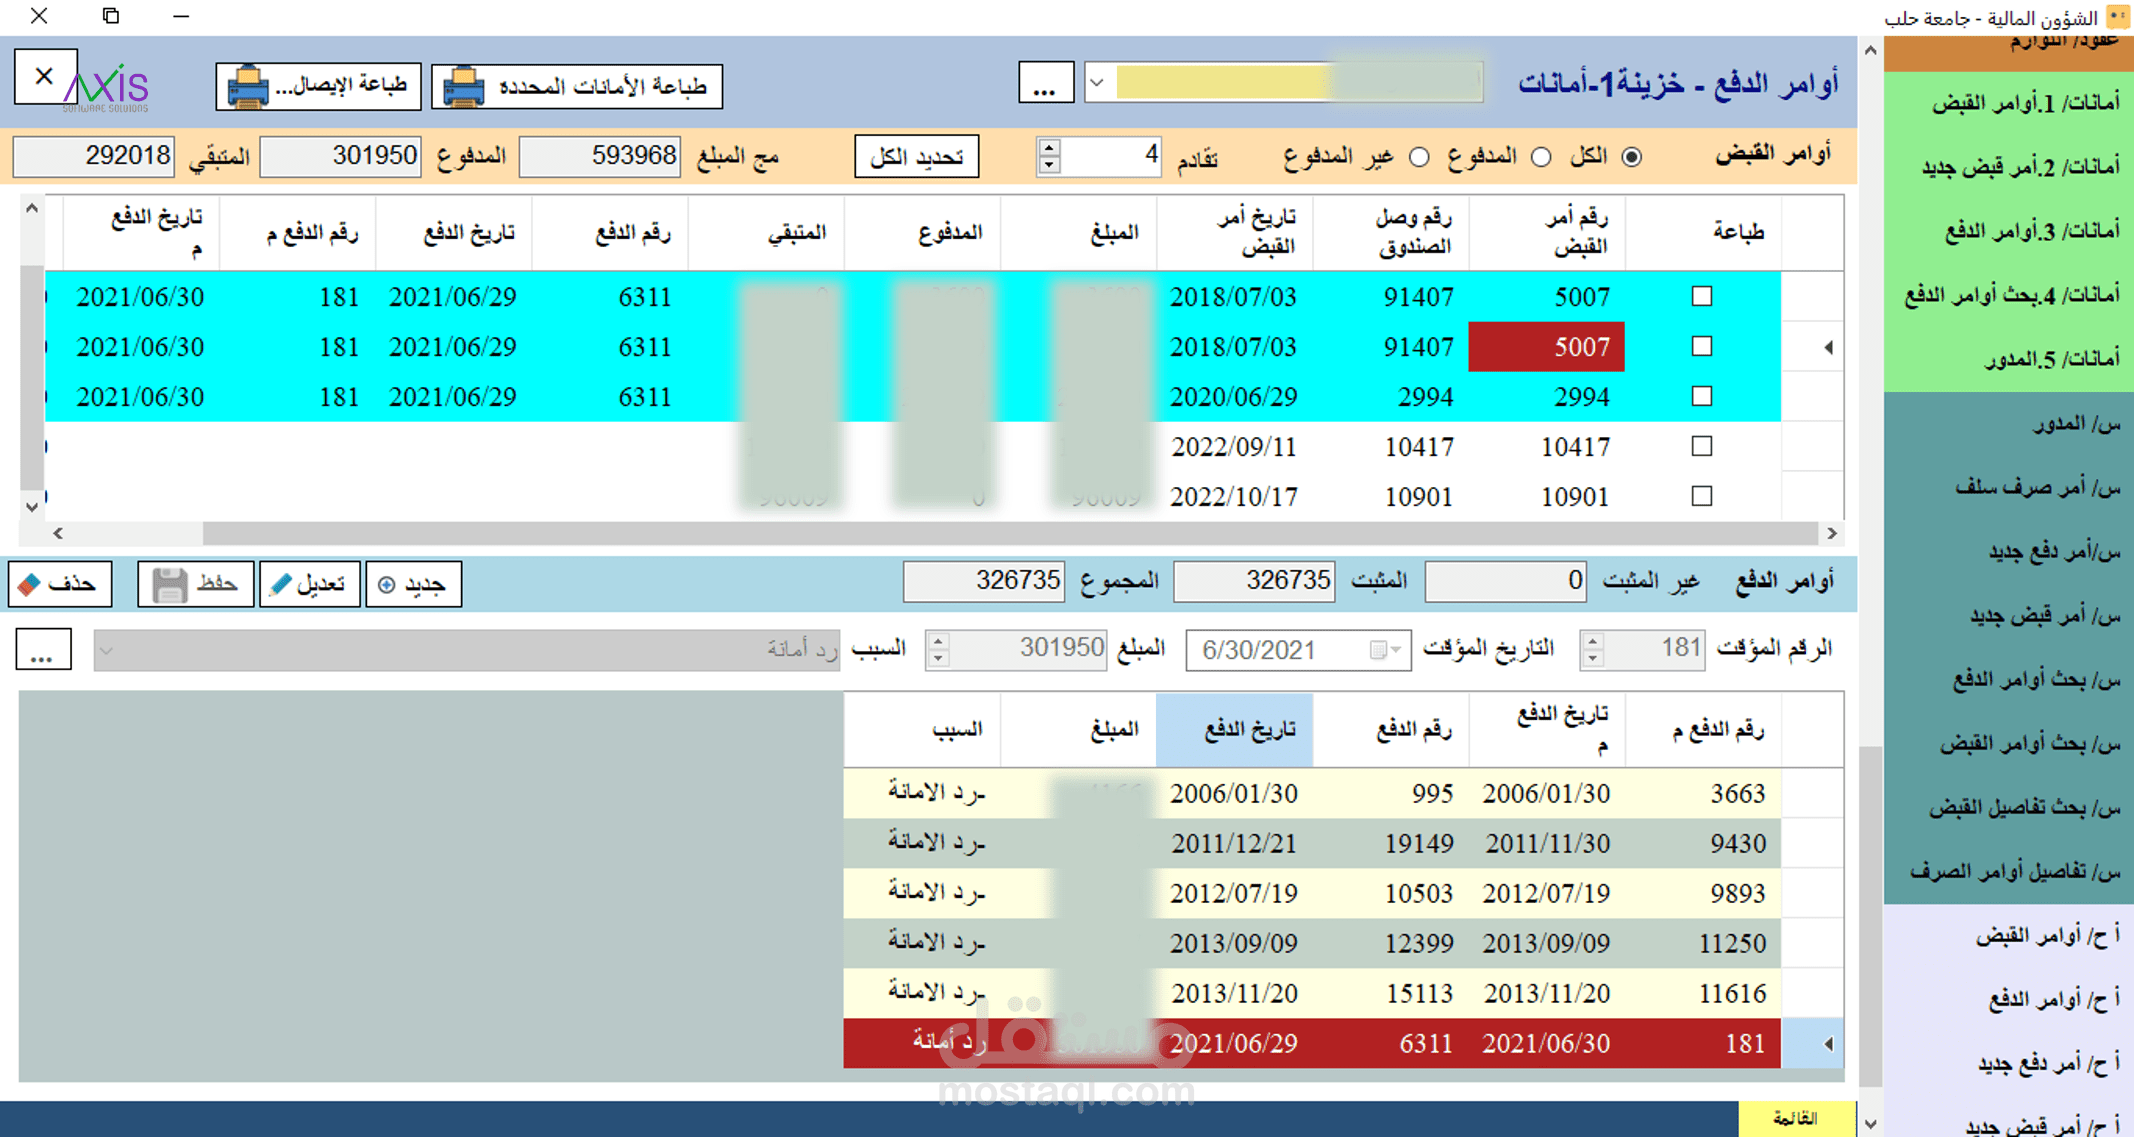
Task: Expand the yellow account dropdown at top
Action: click(x=1097, y=83)
